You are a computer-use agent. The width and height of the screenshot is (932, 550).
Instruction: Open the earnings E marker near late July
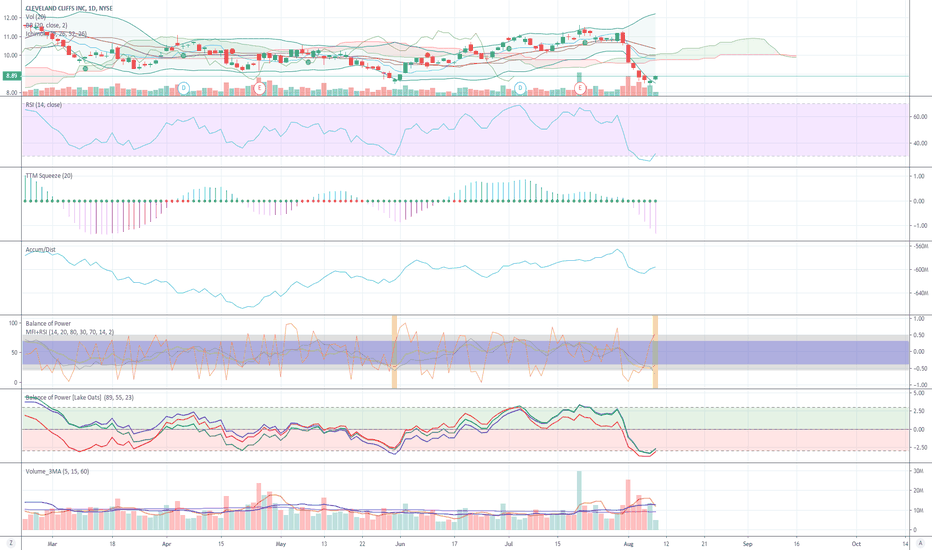(580, 88)
